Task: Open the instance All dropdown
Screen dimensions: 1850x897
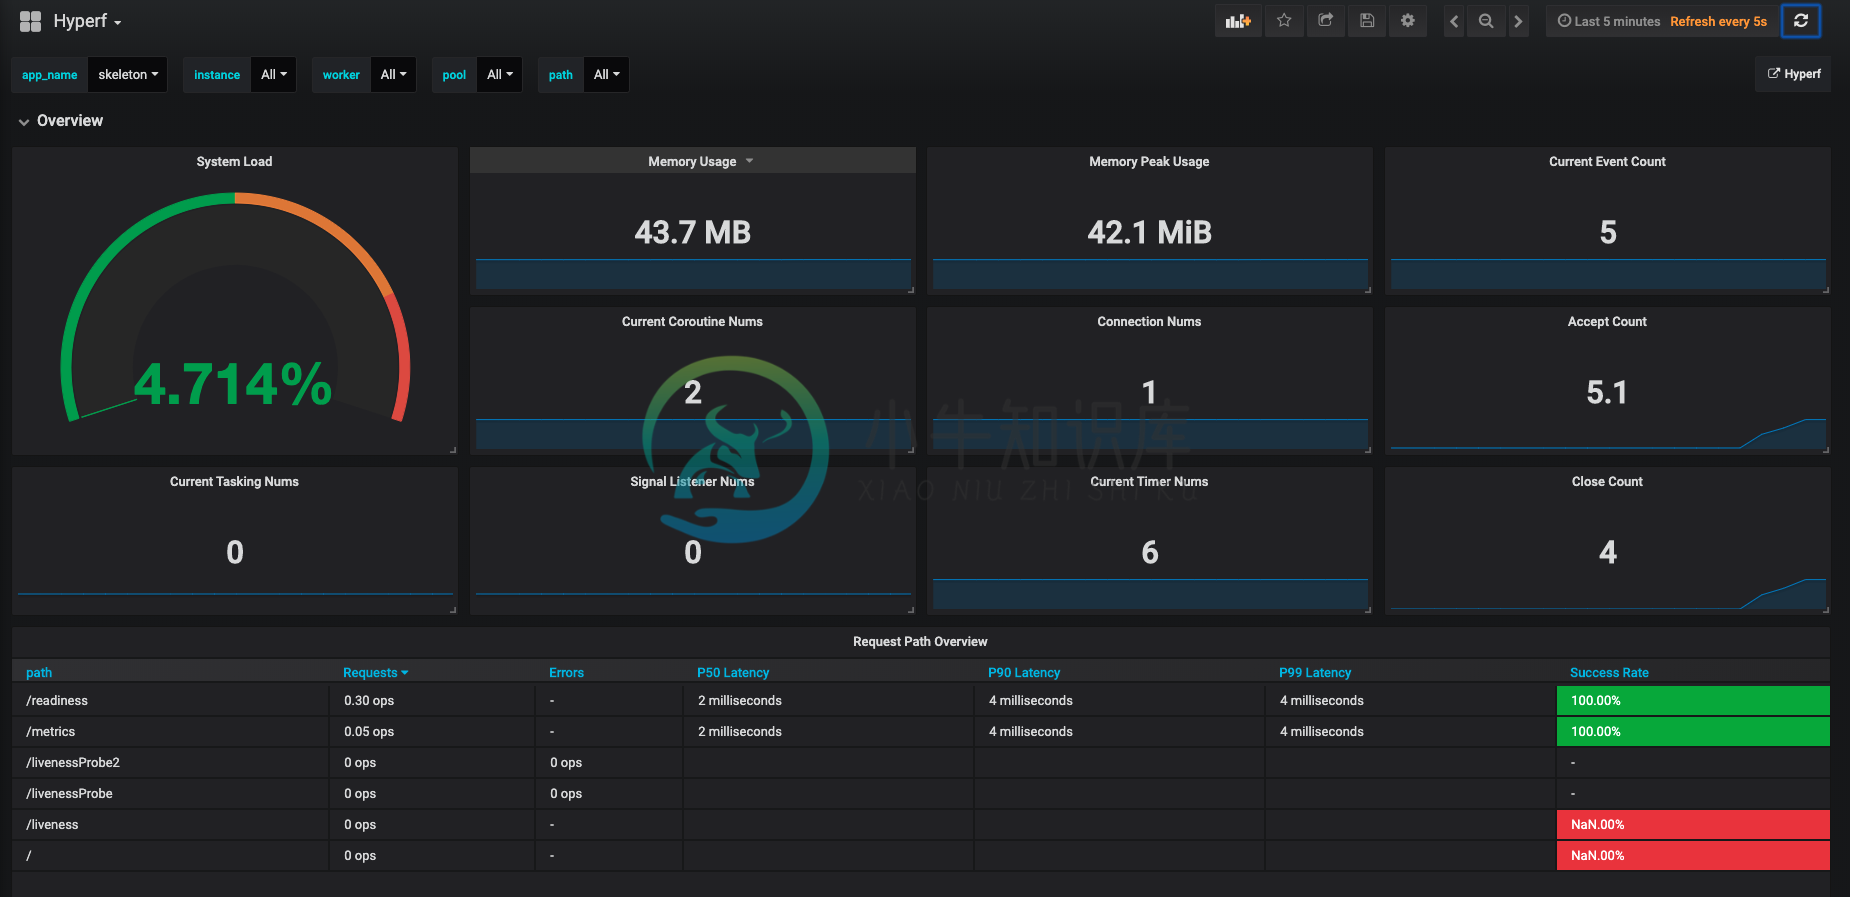Action: [x=273, y=75]
